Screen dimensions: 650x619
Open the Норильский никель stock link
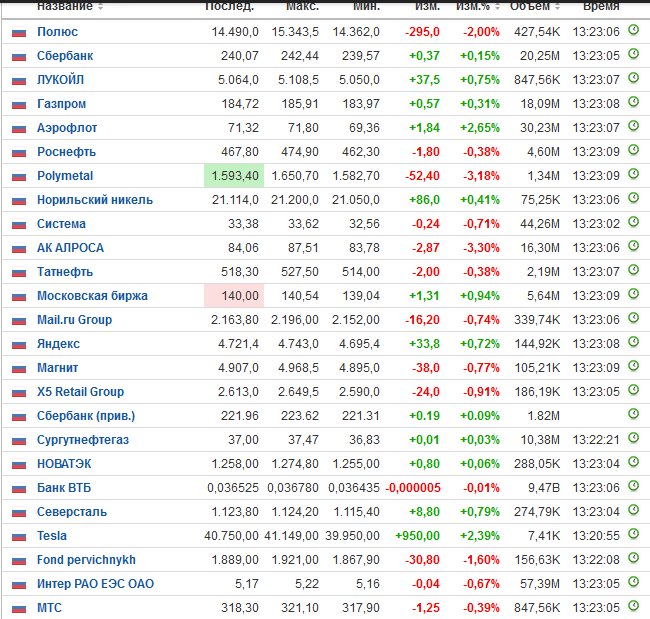point(95,200)
